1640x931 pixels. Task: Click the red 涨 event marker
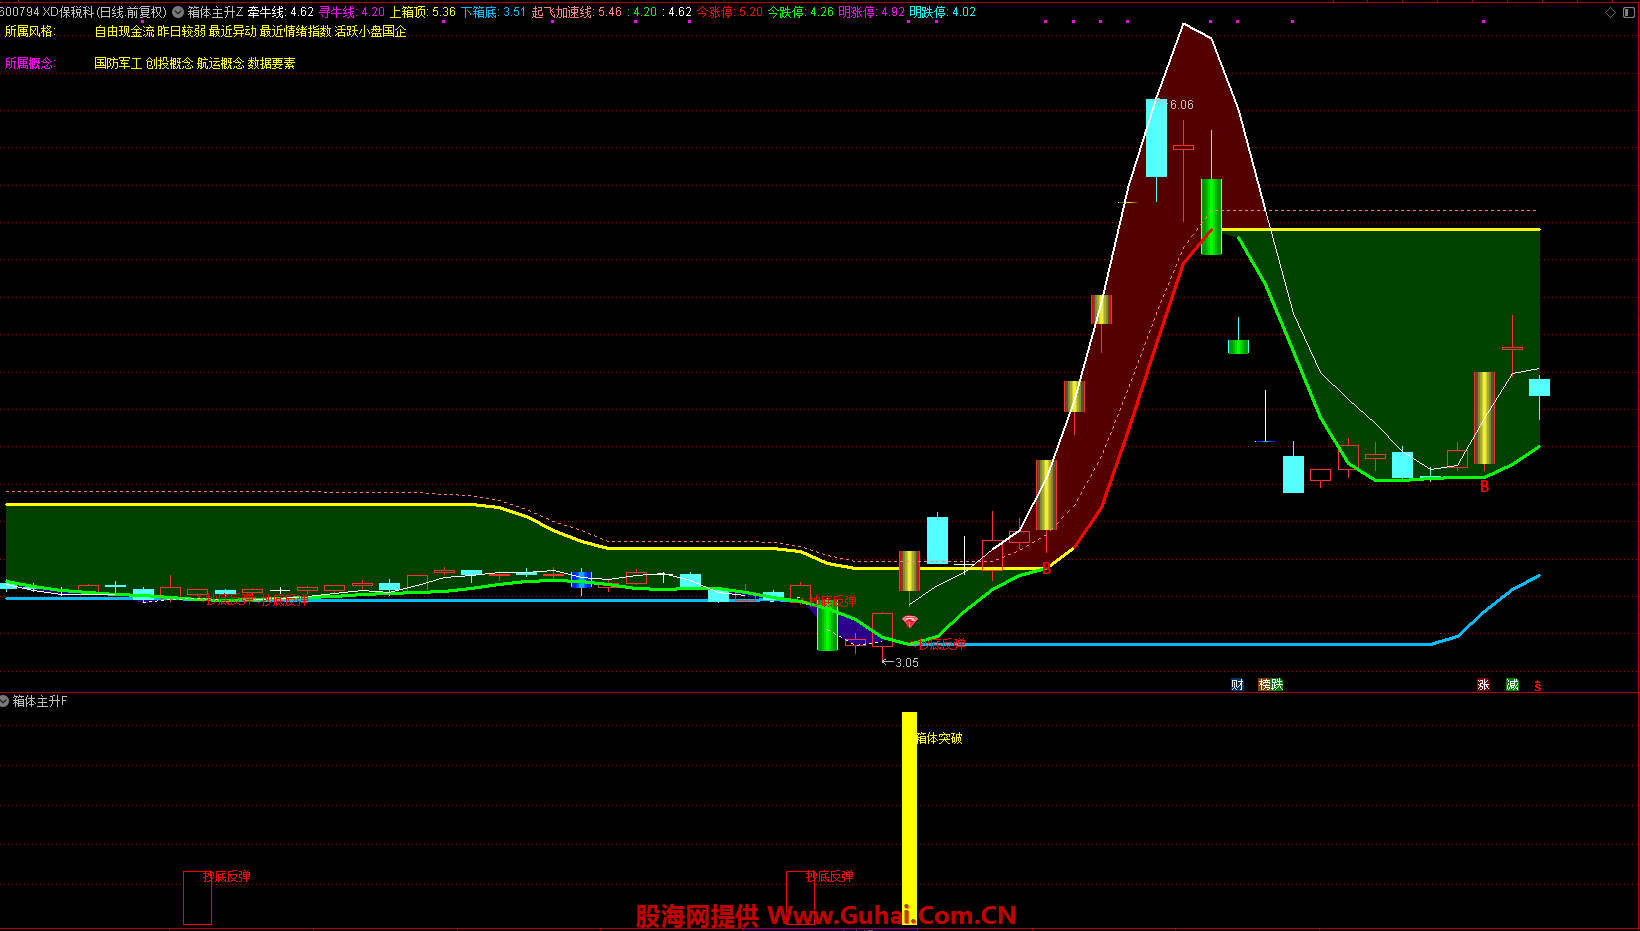tap(1483, 685)
